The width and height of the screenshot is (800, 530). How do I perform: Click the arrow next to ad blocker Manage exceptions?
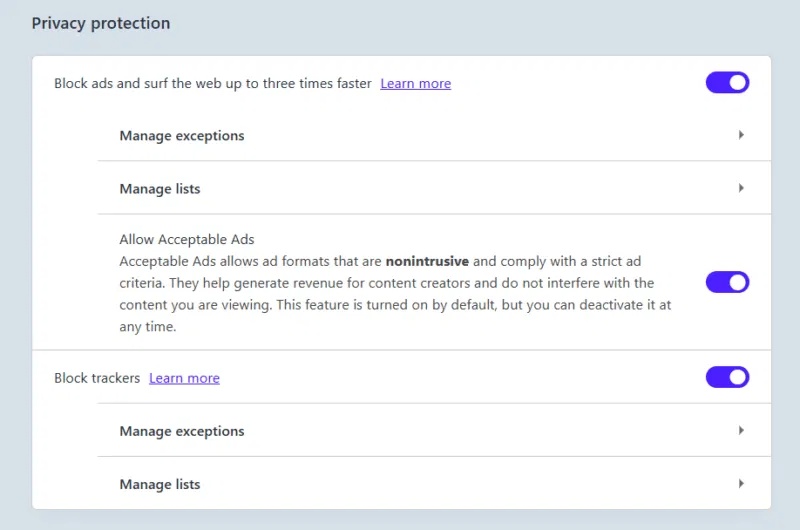tap(741, 135)
